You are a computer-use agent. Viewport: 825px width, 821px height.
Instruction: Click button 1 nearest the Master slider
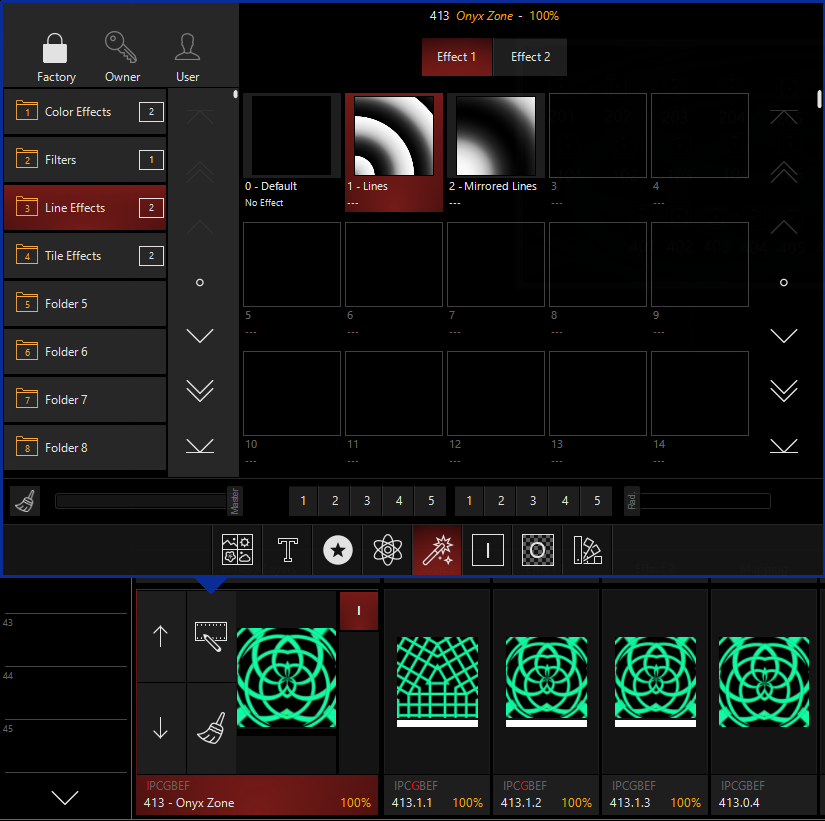click(x=303, y=500)
